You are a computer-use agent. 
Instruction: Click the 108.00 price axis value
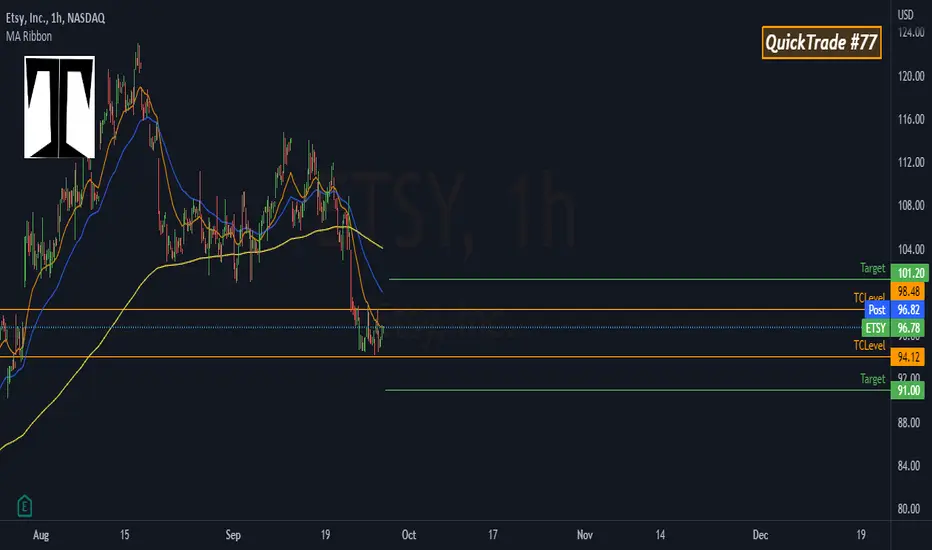coord(911,205)
